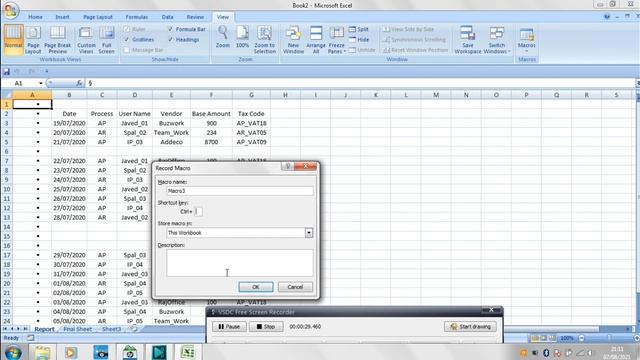Click Arrange All windows
Image resolution: width=640 pixels, height=360 pixels.
(x=316, y=39)
